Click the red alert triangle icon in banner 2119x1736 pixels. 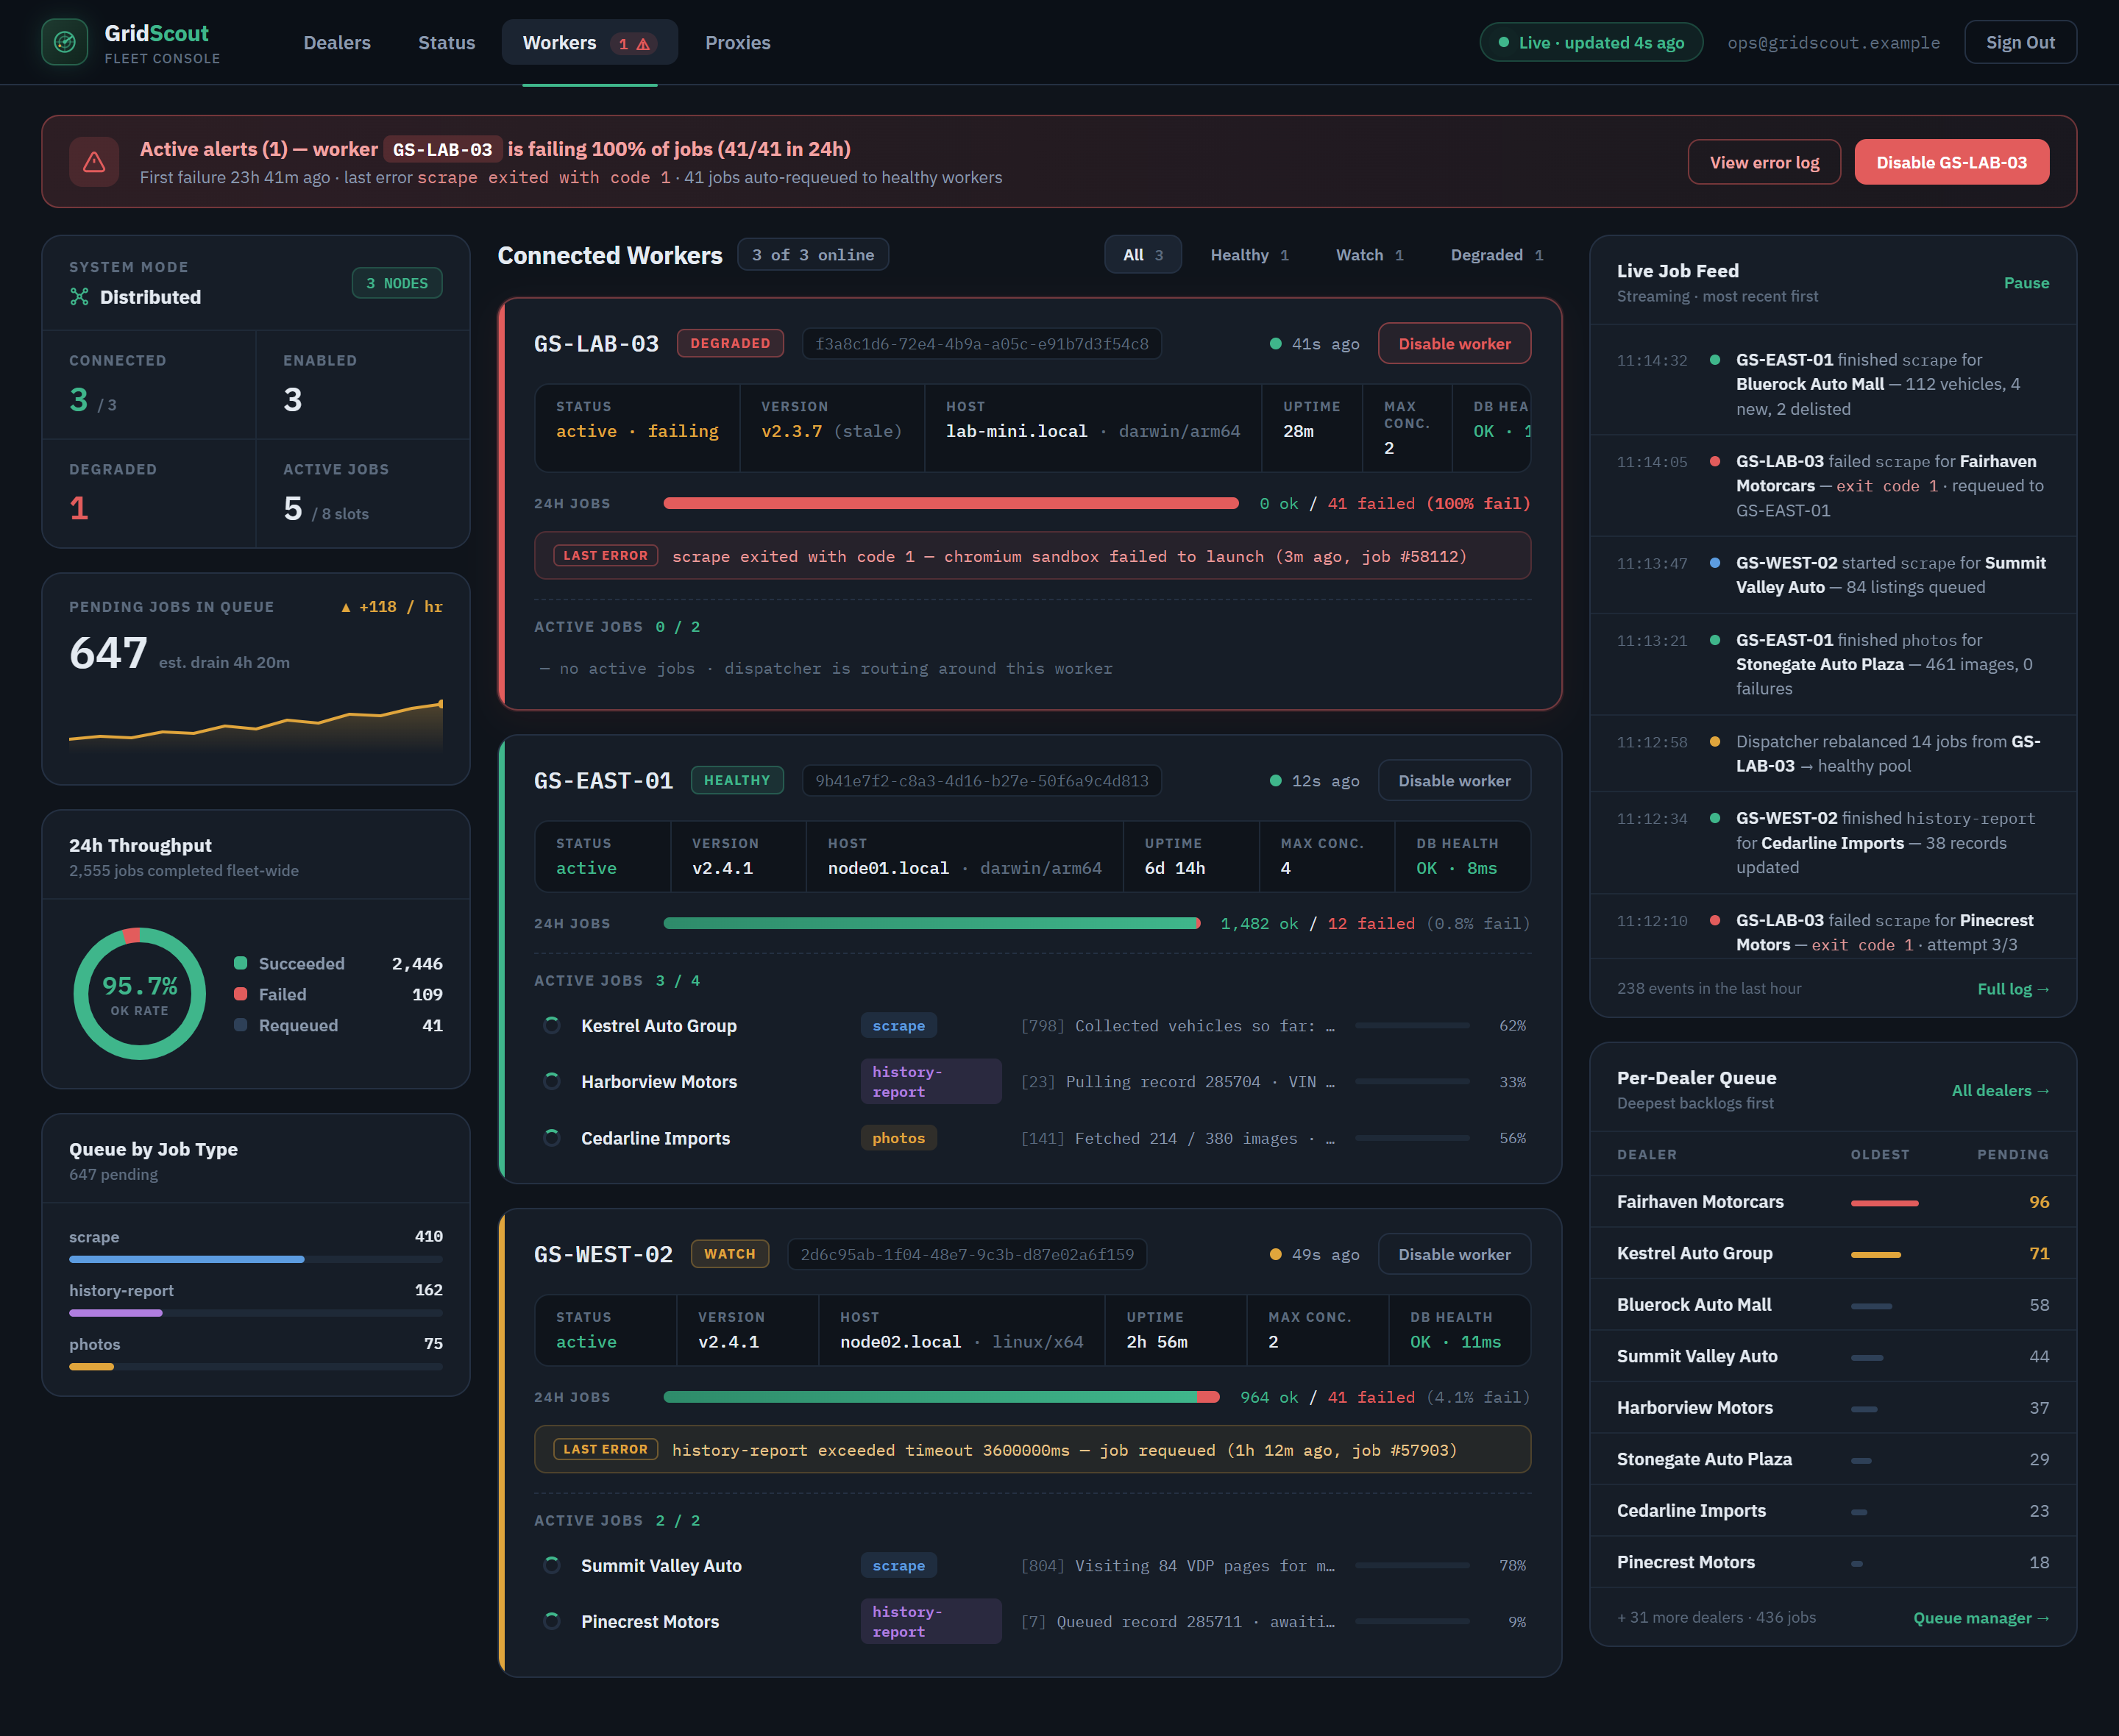tap(94, 162)
